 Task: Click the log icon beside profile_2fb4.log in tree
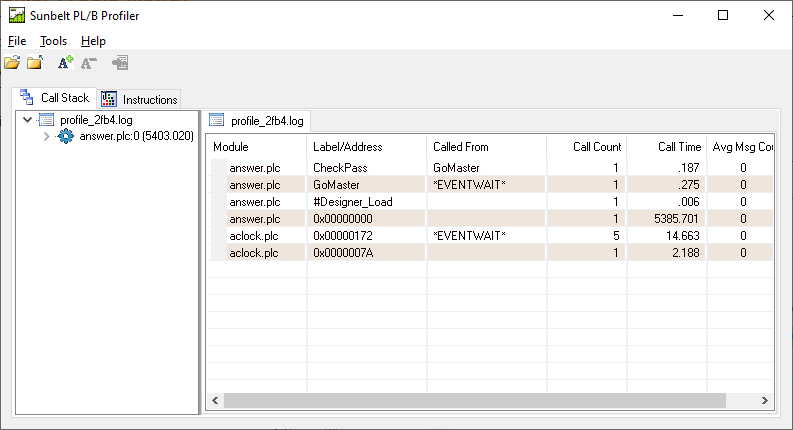[46, 120]
